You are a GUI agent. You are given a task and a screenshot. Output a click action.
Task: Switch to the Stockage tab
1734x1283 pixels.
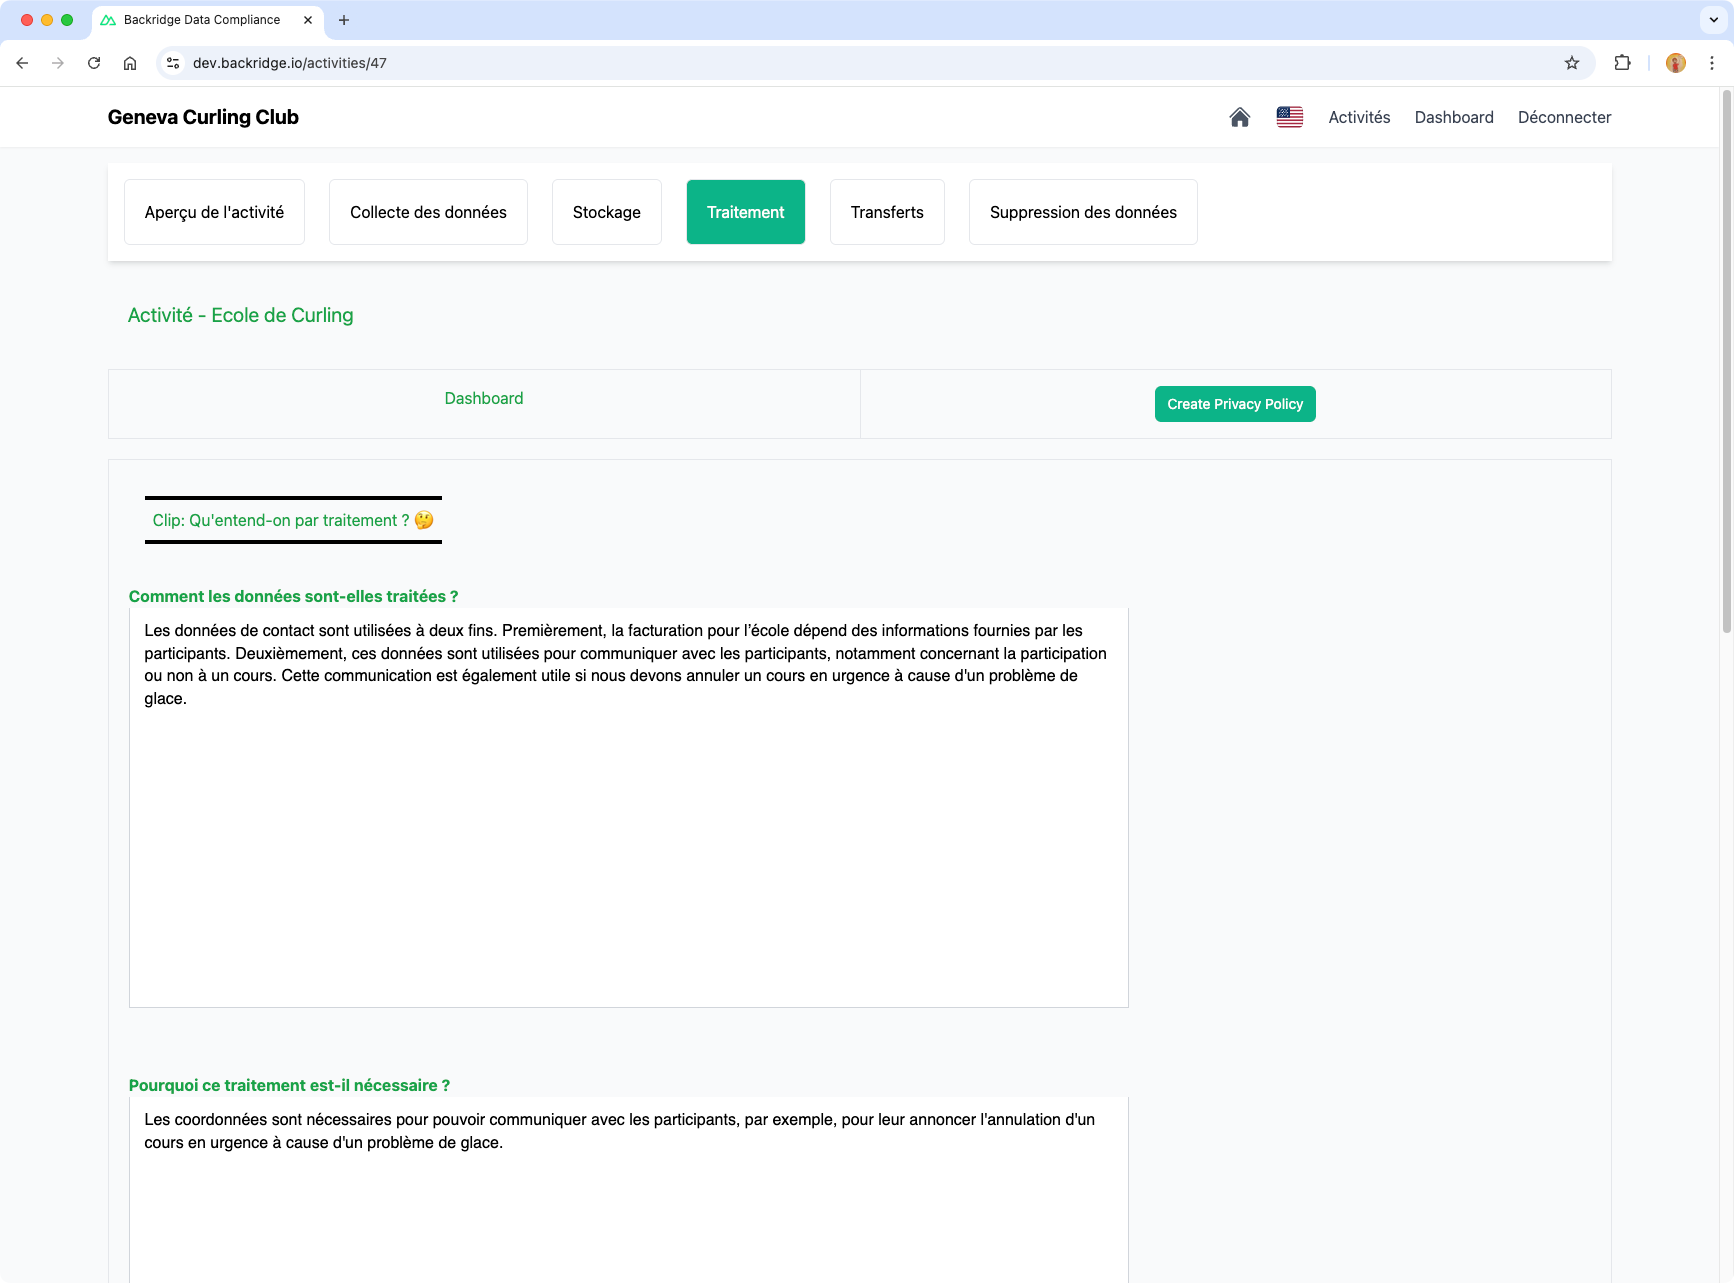click(x=606, y=212)
